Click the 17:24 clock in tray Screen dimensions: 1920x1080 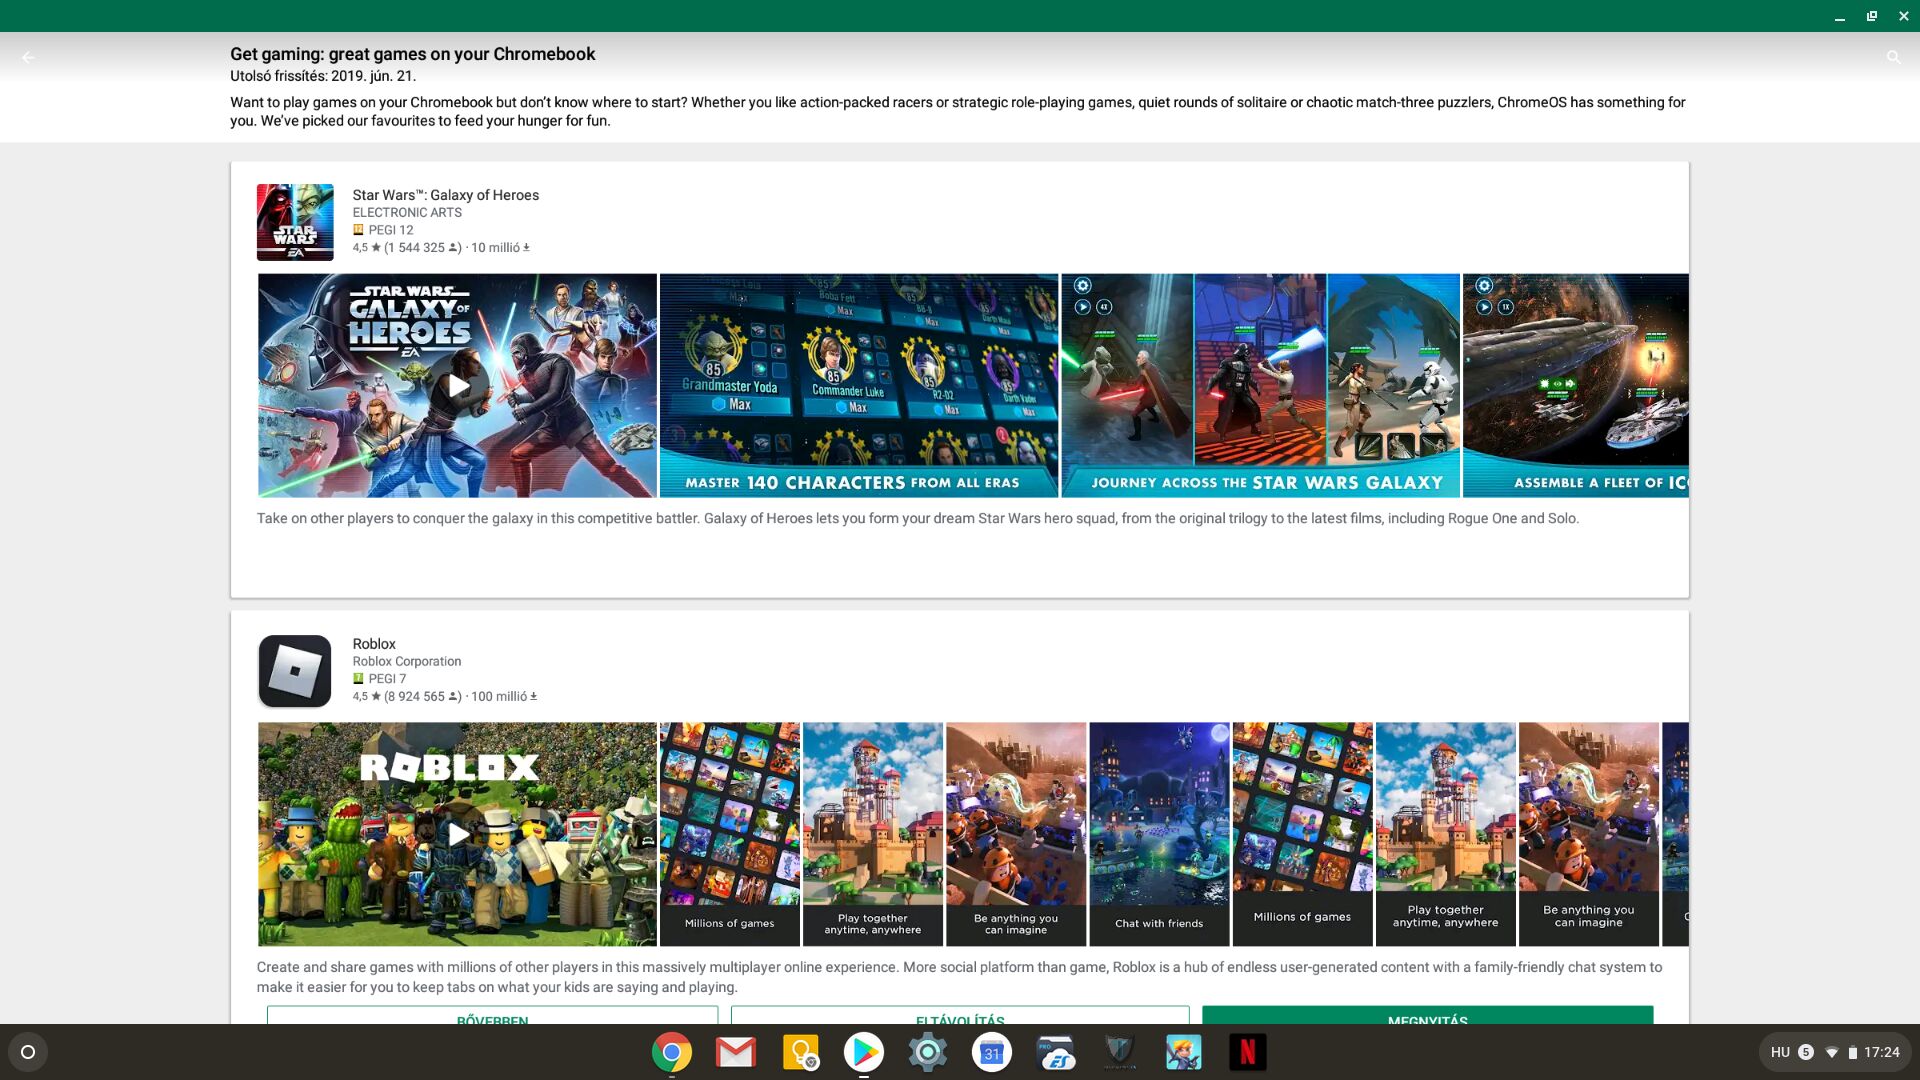[x=1882, y=1052]
